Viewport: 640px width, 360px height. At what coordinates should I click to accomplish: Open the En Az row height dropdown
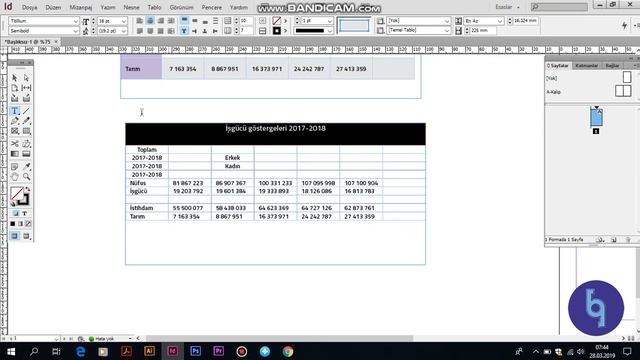coord(500,21)
